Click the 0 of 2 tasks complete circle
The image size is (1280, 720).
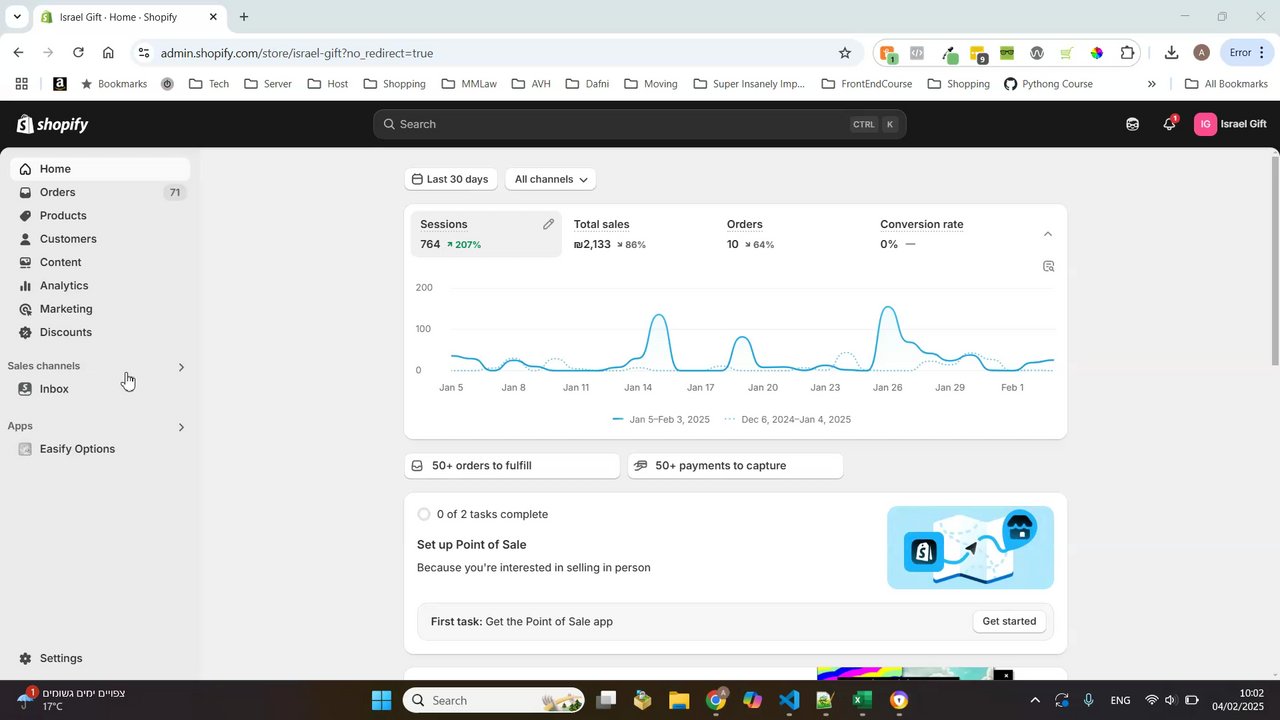point(424,514)
